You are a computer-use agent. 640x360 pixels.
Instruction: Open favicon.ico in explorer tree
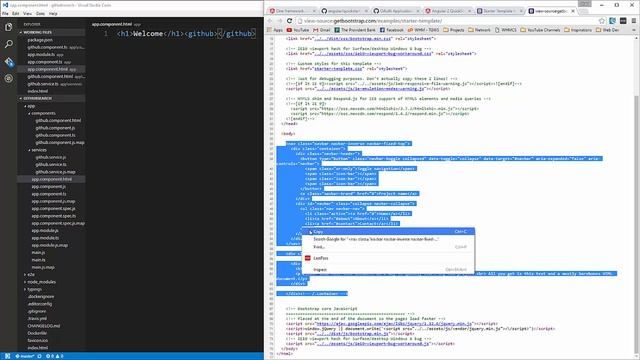pyautogui.click(x=38, y=340)
